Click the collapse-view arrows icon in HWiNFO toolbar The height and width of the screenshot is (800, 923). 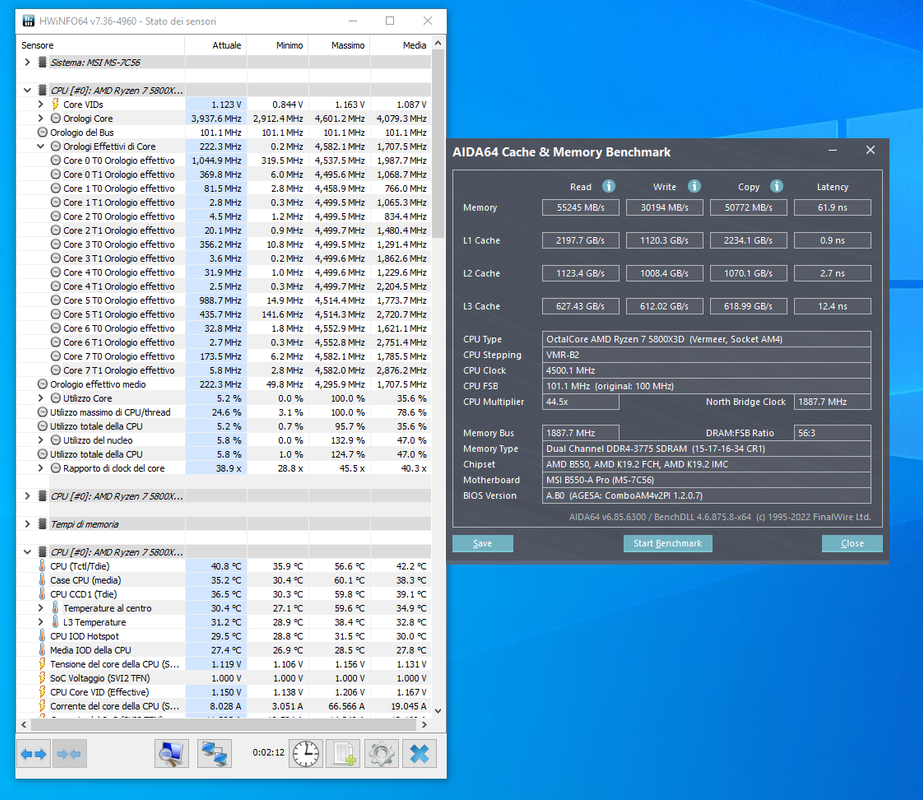tap(69, 753)
